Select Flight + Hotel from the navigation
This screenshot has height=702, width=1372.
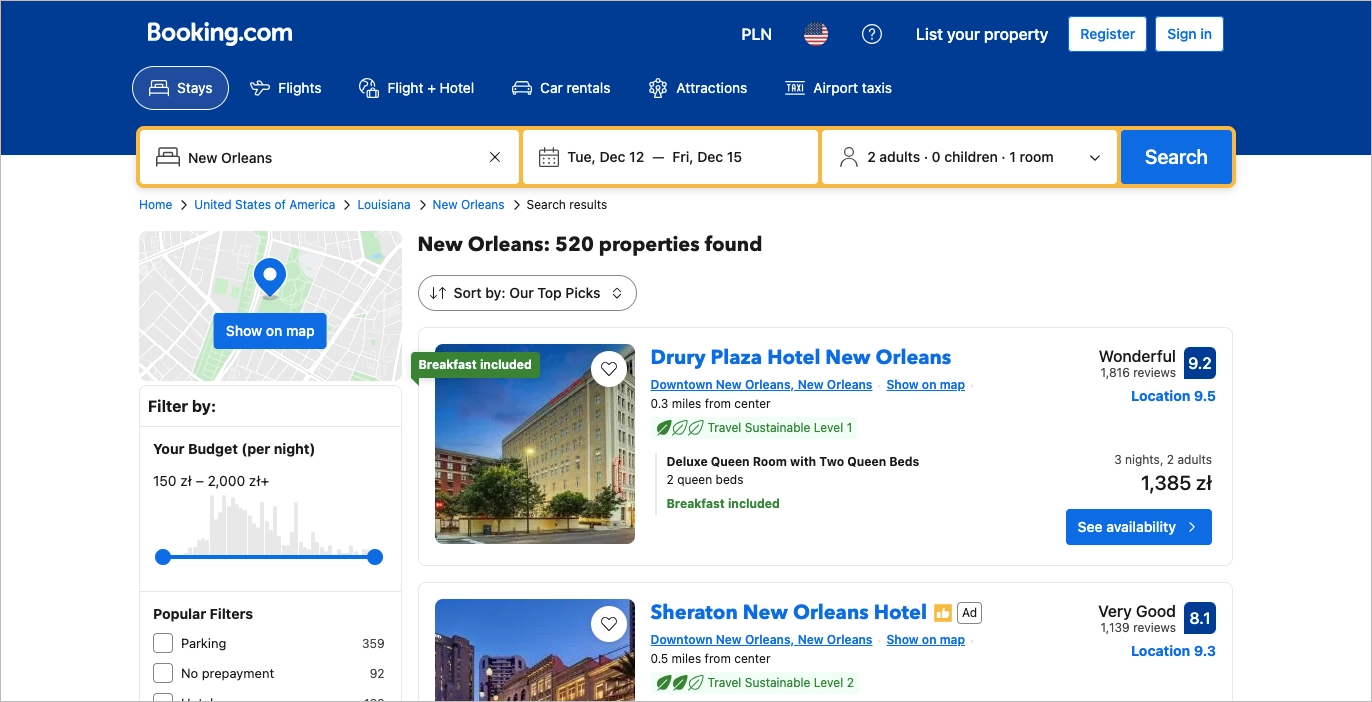point(416,87)
